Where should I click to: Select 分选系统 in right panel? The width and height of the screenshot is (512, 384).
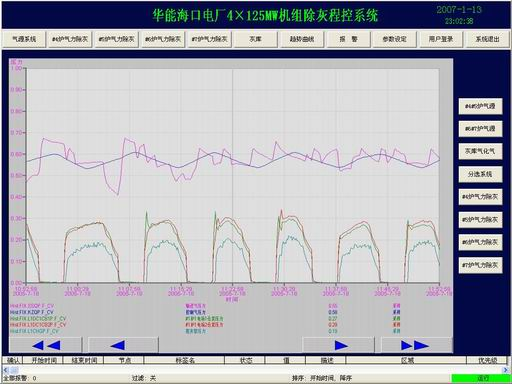point(480,174)
